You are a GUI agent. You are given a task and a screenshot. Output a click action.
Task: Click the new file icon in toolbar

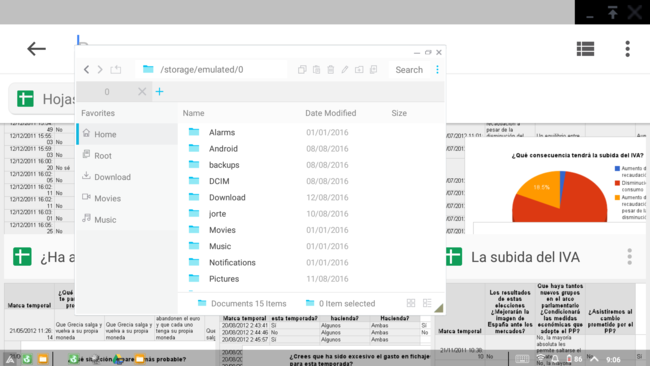[x=373, y=70]
